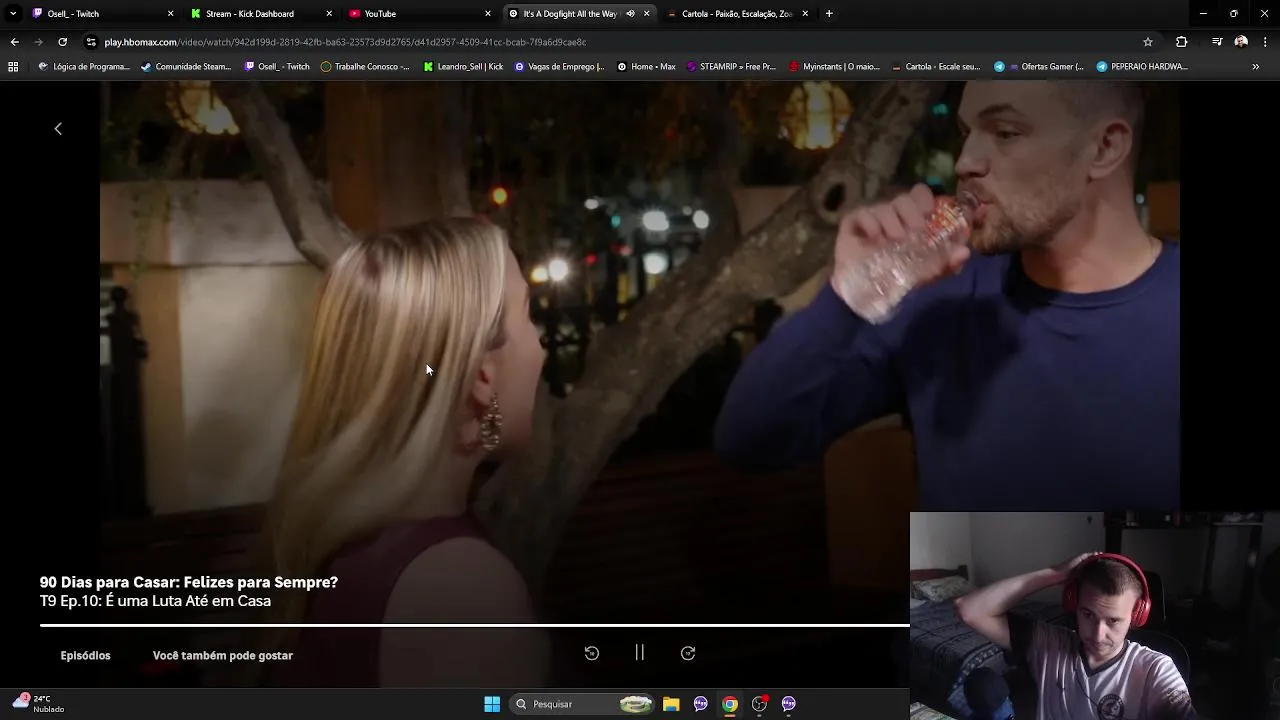Open the Chrome profile avatar
The height and width of the screenshot is (720, 1280).
pos(1241,42)
